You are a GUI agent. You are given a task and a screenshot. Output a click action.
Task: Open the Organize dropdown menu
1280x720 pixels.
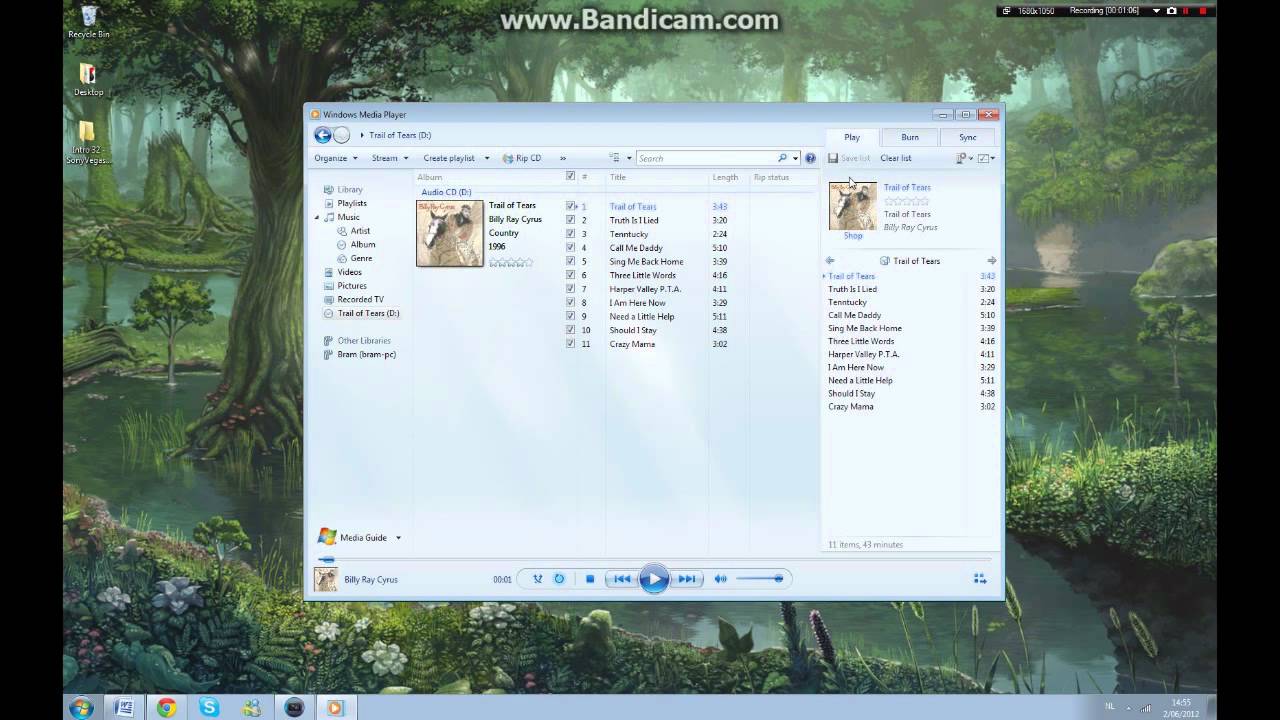335,158
